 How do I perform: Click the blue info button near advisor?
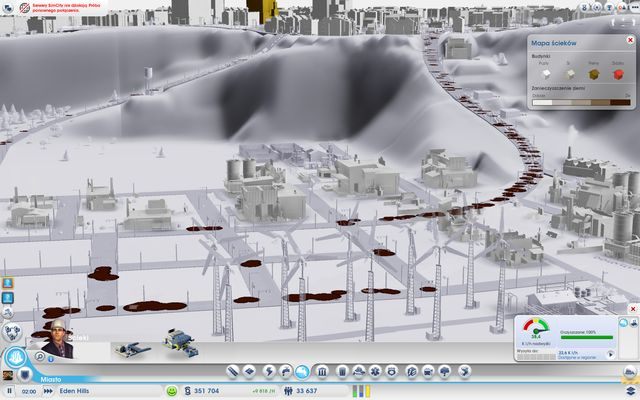[51, 359]
